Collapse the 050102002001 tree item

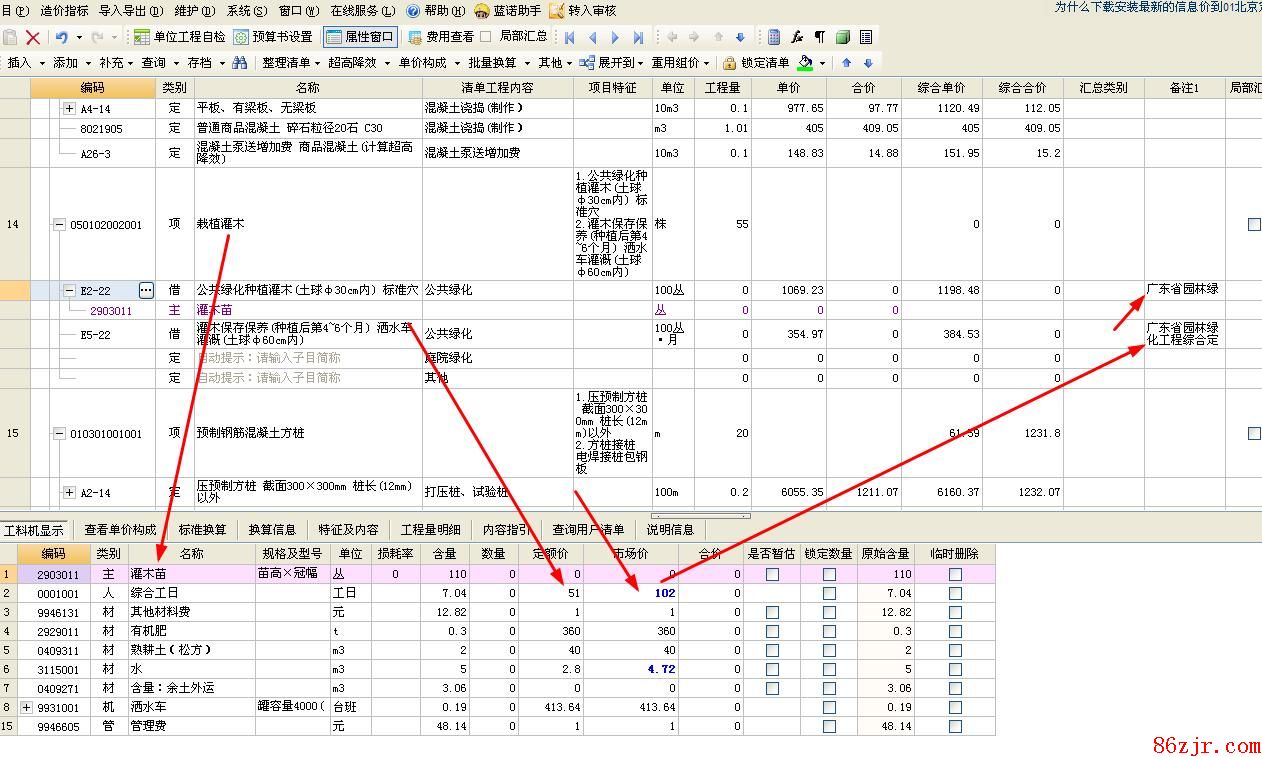pyautogui.click(x=59, y=225)
